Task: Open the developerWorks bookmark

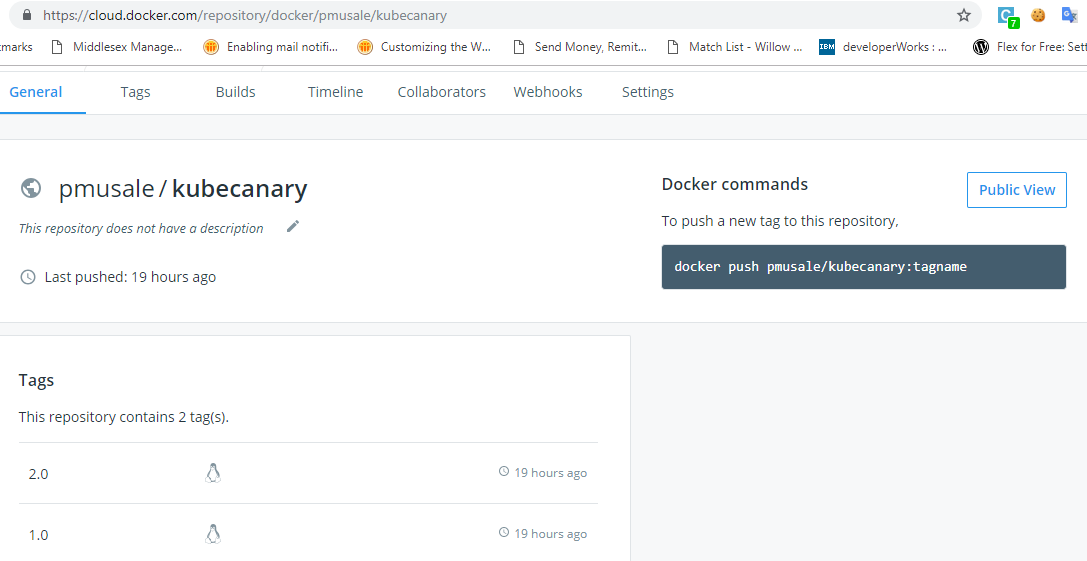Action: [883, 47]
